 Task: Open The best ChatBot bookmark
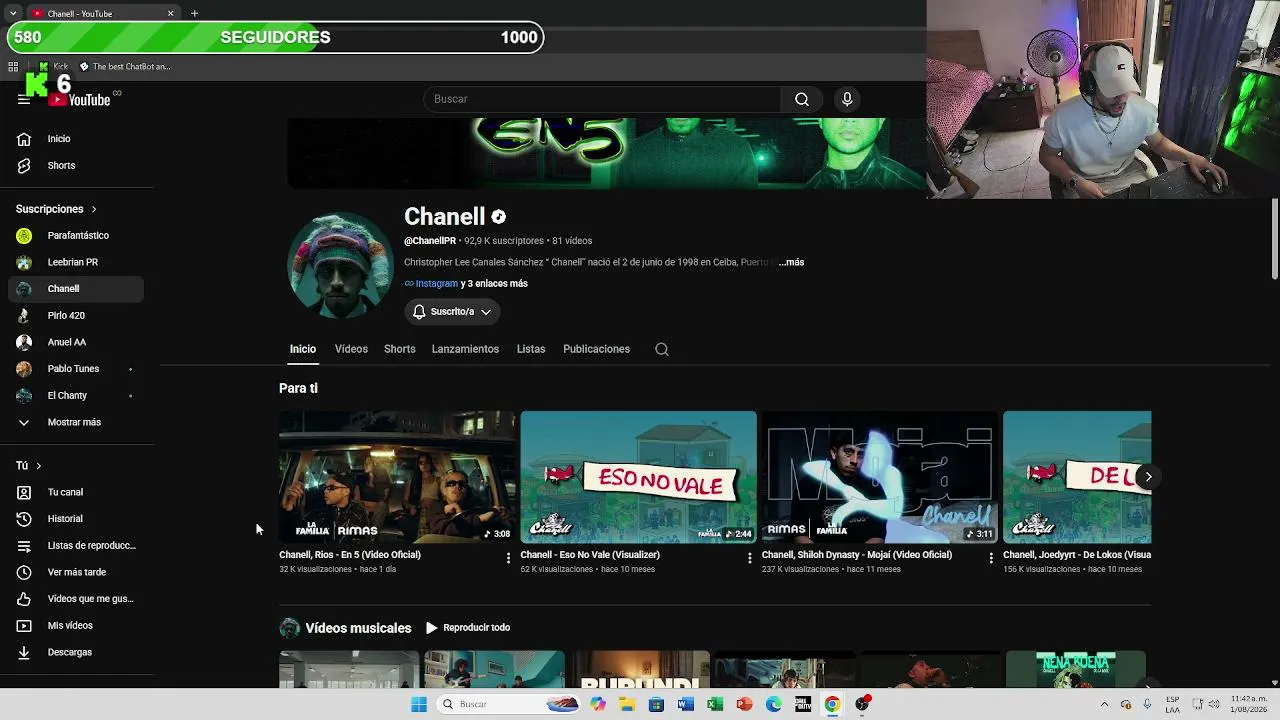(125, 67)
